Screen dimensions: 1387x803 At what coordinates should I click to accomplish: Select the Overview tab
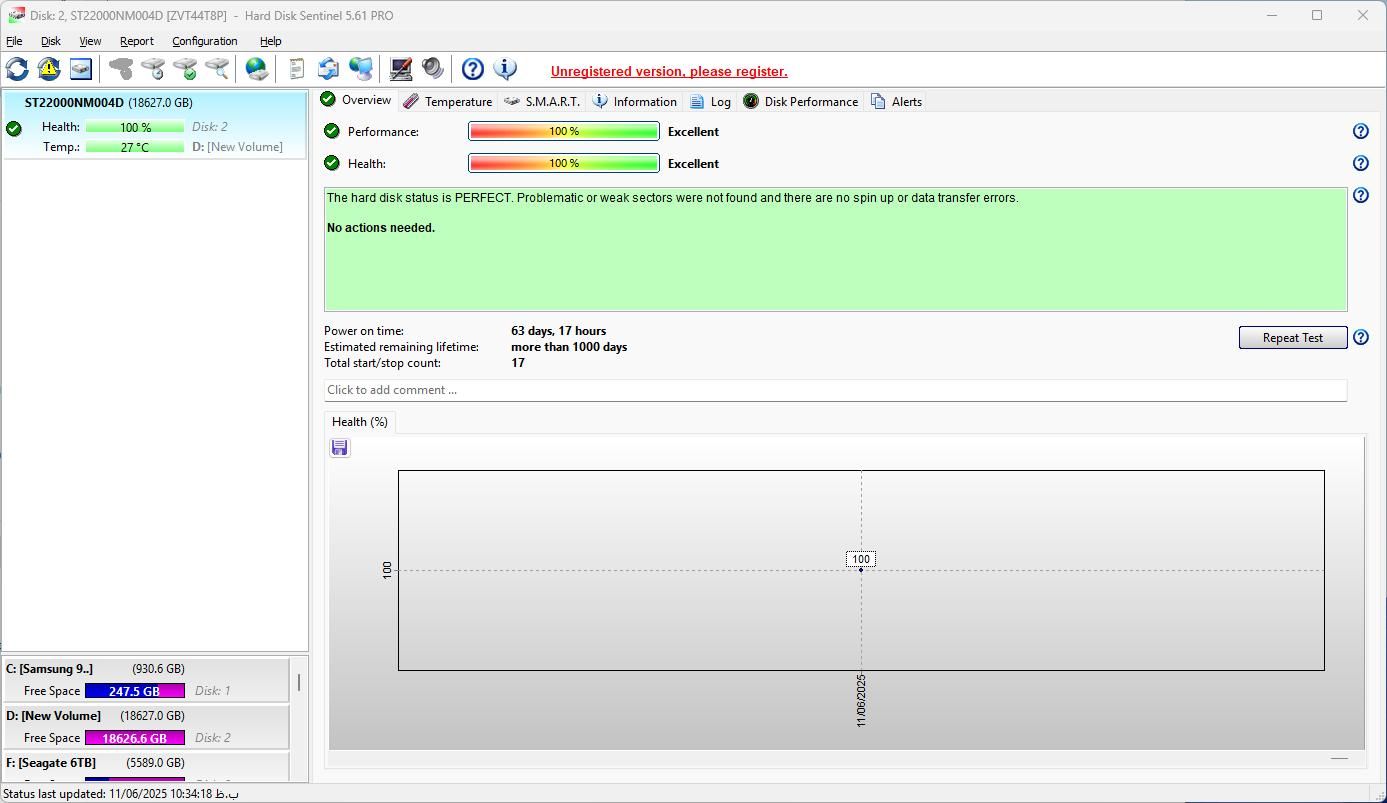(x=356, y=100)
